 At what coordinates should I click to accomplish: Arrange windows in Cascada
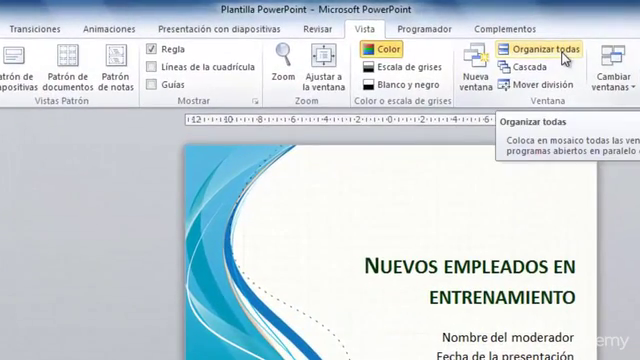pyautogui.click(x=522, y=67)
